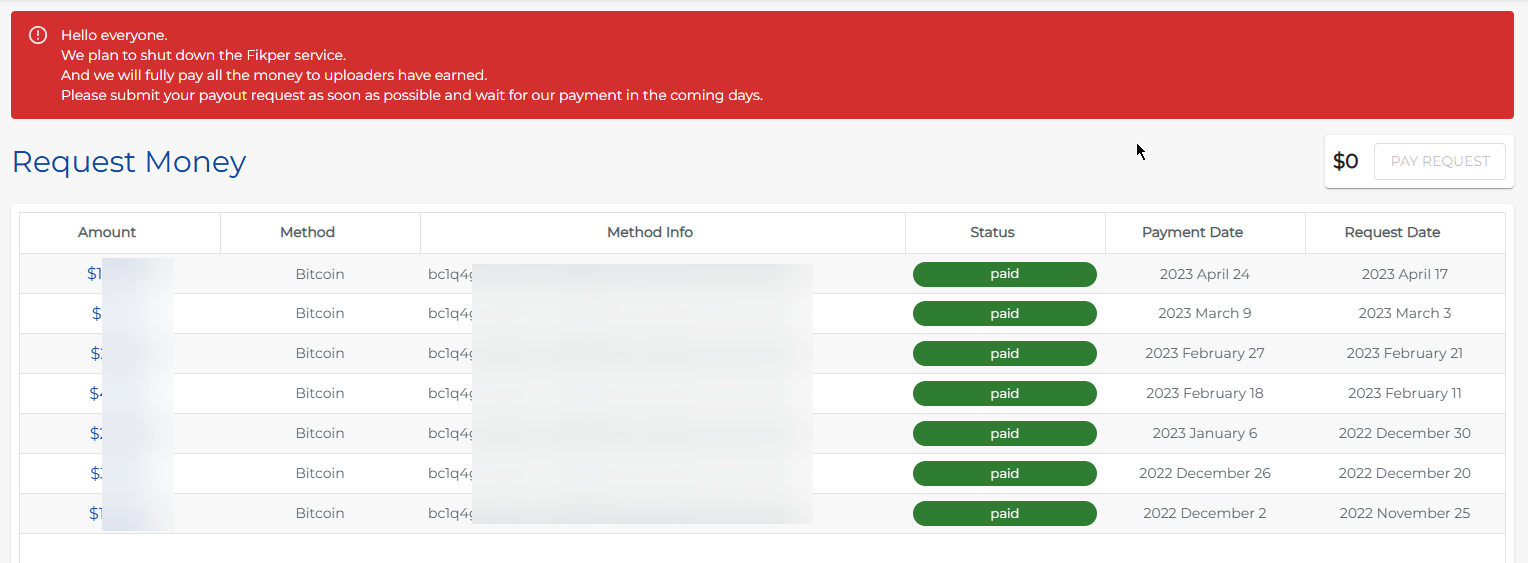1528x563 pixels.
Task: Click paid status for 2023 January 6 payment
Action: tap(1004, 433)
